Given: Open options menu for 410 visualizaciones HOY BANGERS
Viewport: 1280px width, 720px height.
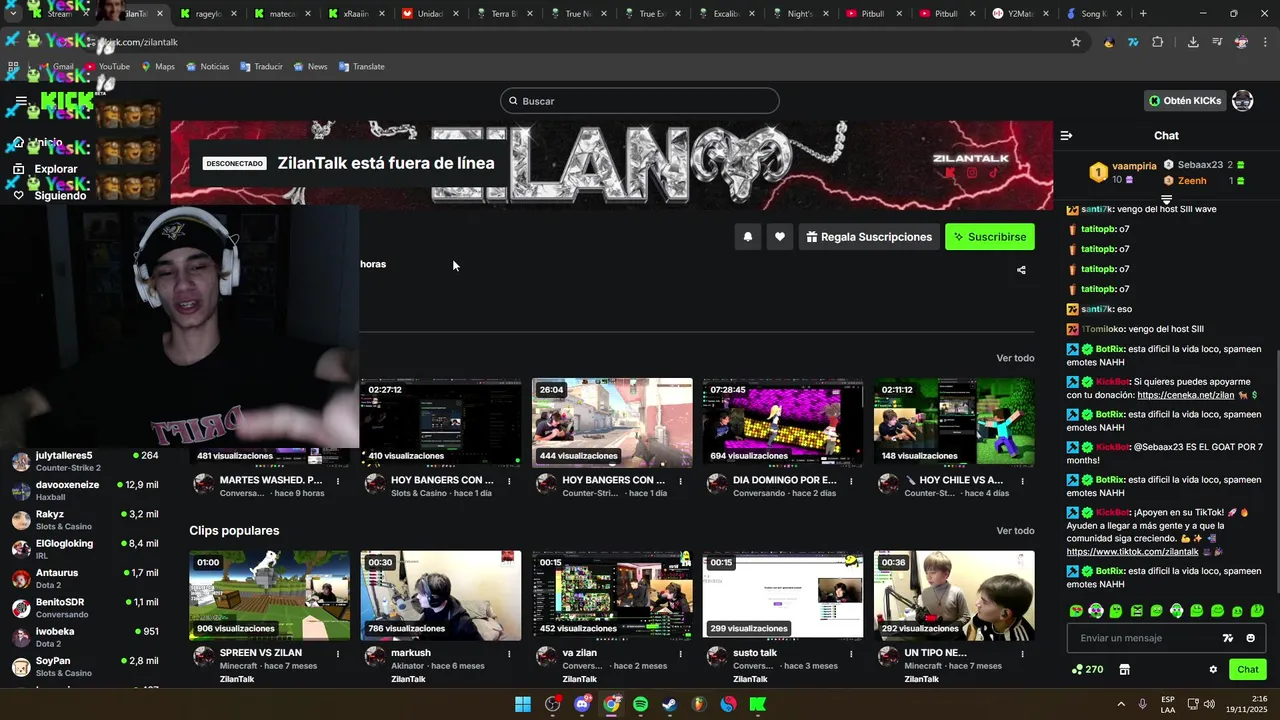Looking at the screenshot, I should tap(509, 481).
